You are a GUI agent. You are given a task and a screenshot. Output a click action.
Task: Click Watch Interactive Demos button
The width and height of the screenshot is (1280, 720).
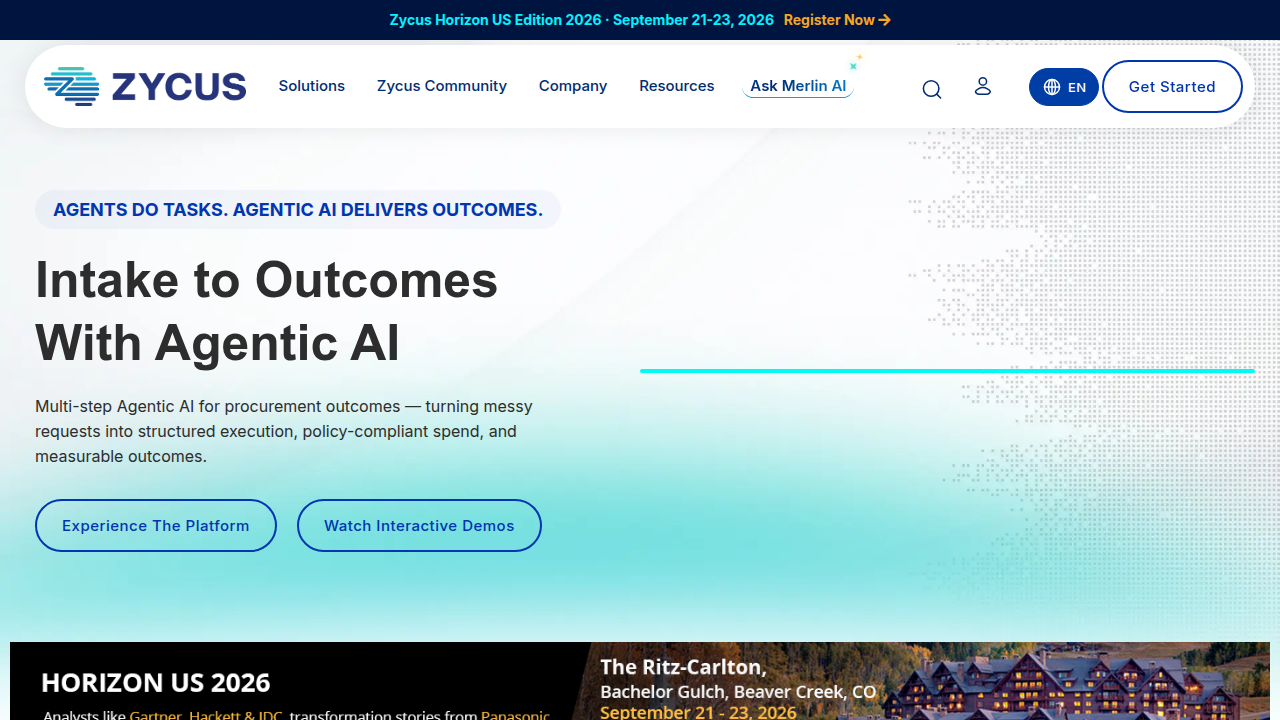click(419, 525)
